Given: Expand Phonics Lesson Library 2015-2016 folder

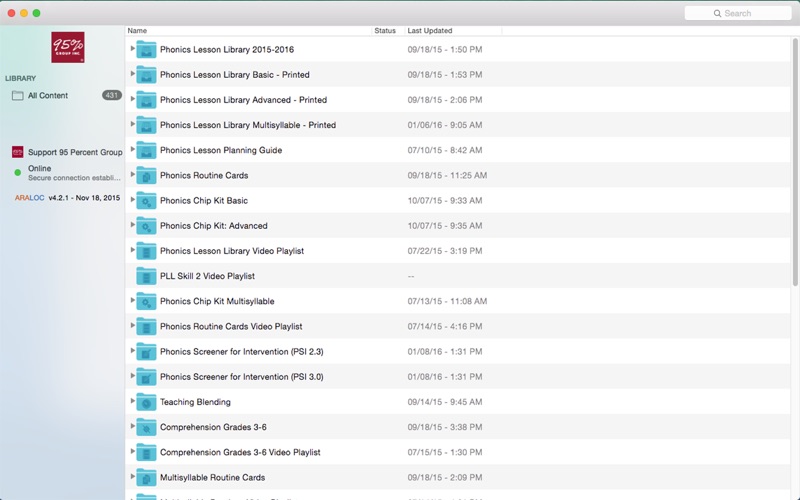Looking at the screenshot, I should (x=132, y=48).
